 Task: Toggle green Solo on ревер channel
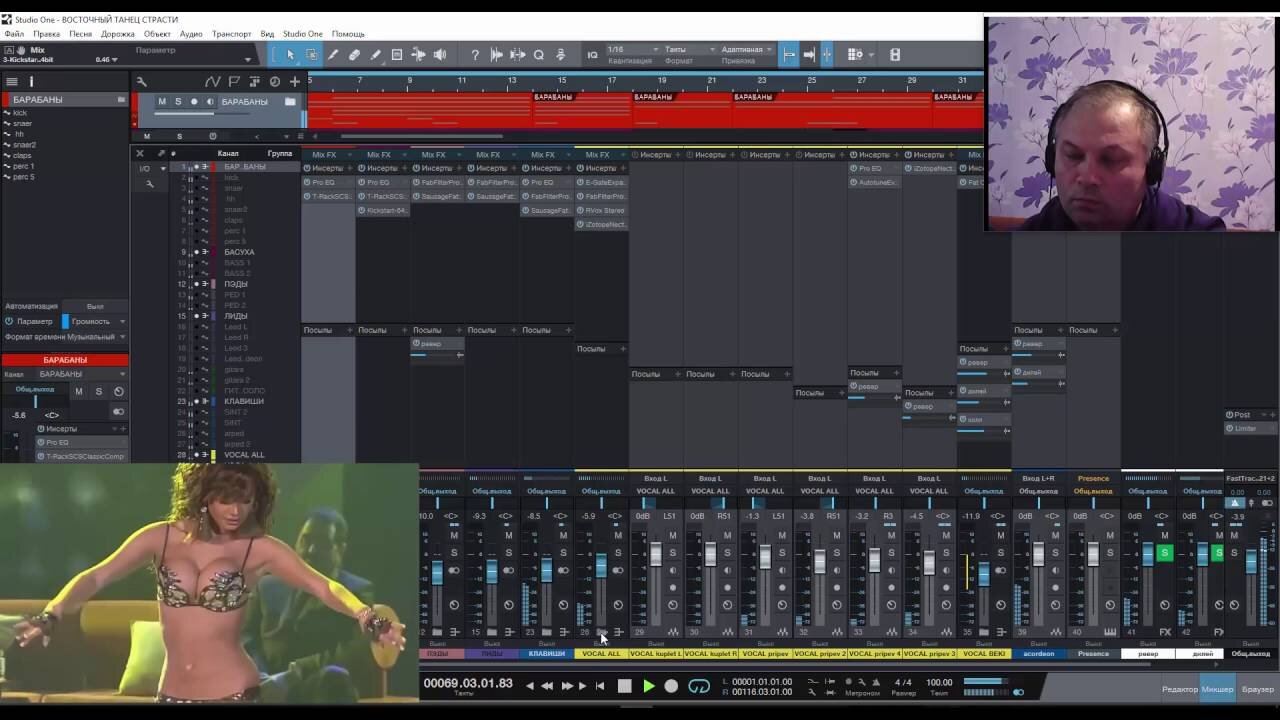[1163, 553]
